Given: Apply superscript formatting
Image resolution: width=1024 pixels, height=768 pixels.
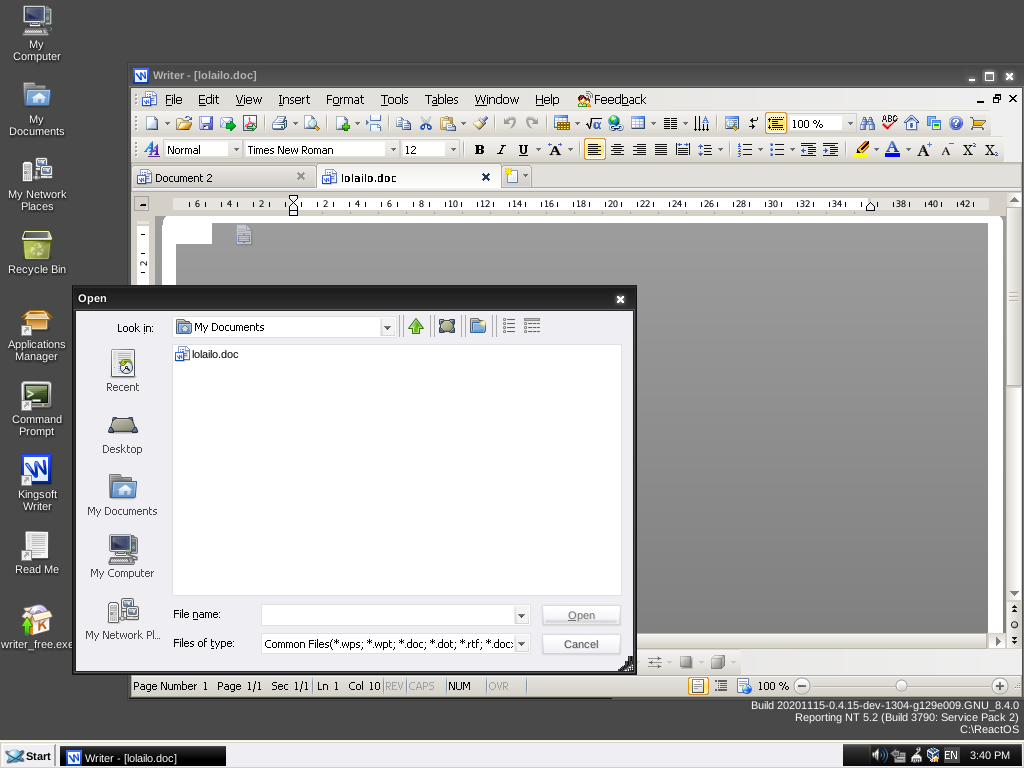Looking at the screenshot, I should pos(968,150).
